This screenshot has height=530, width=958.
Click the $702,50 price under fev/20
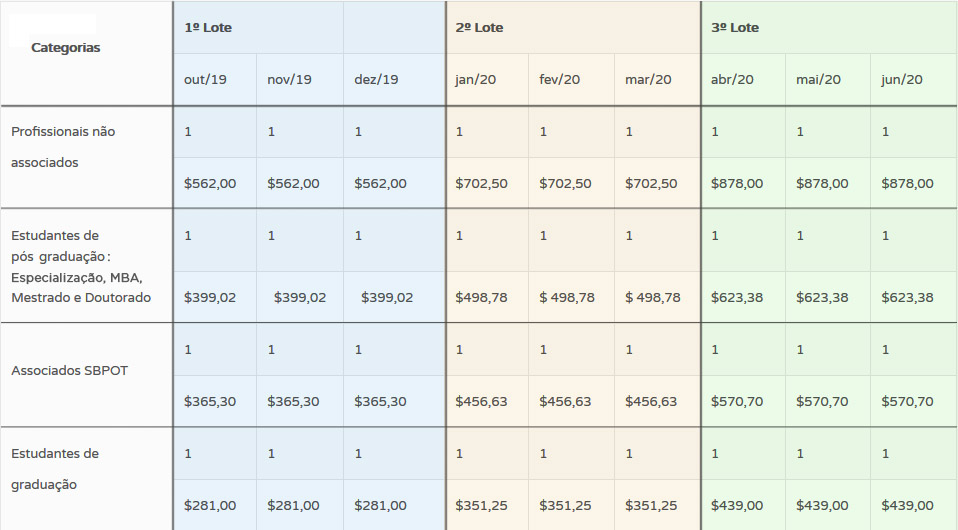565,183
